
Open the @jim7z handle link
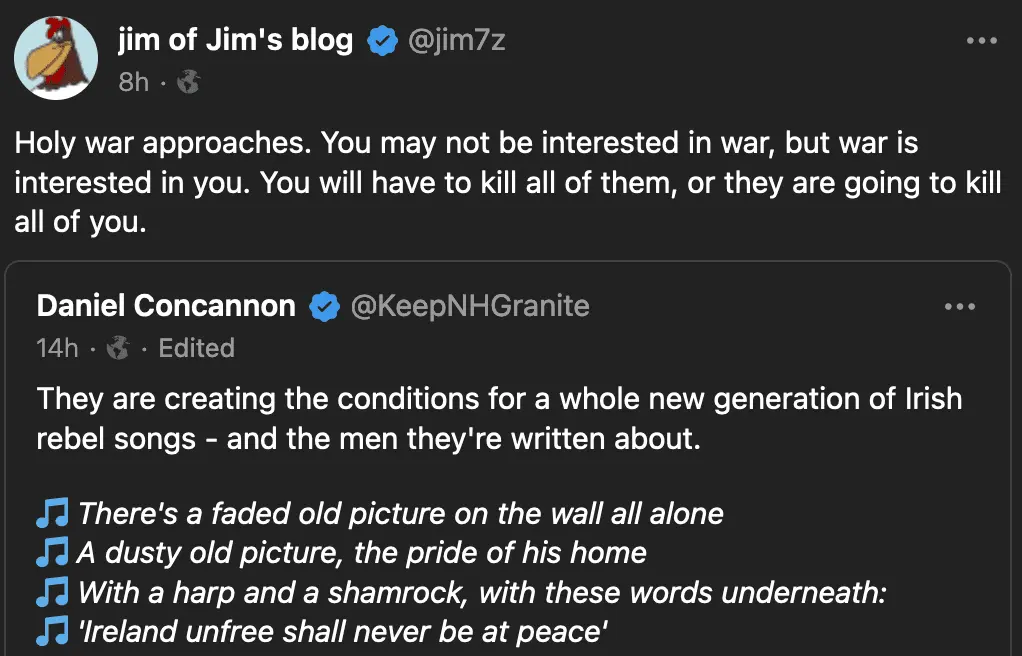[x=460, y=41]
